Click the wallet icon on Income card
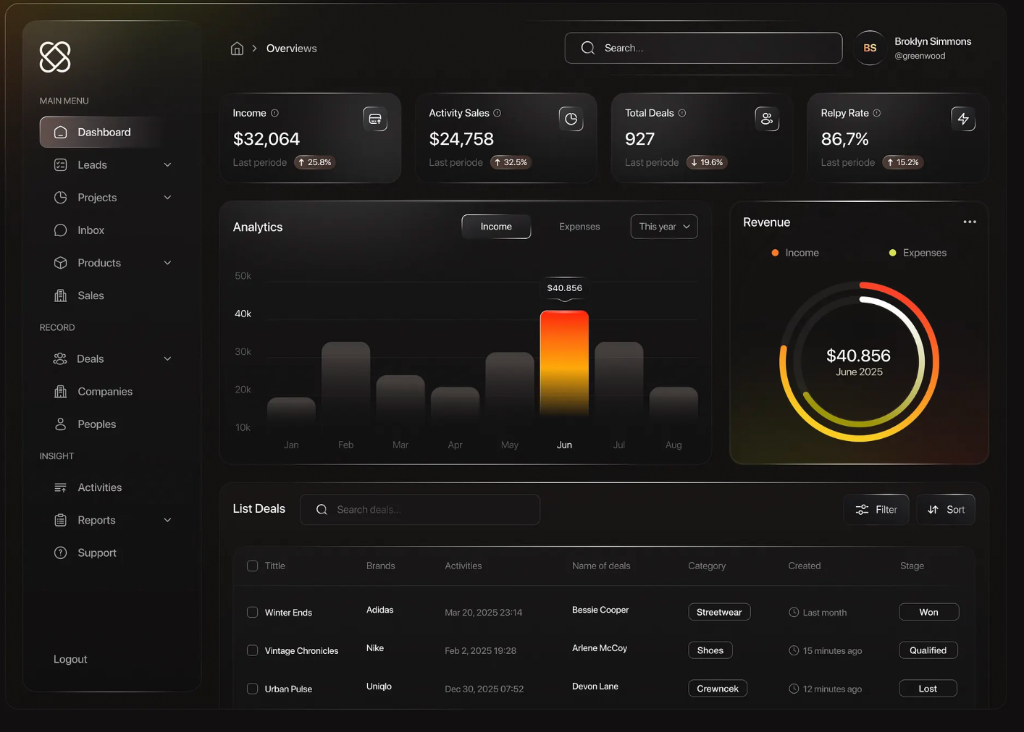This screenshot has width=1024, height=732. click(375, 118)
